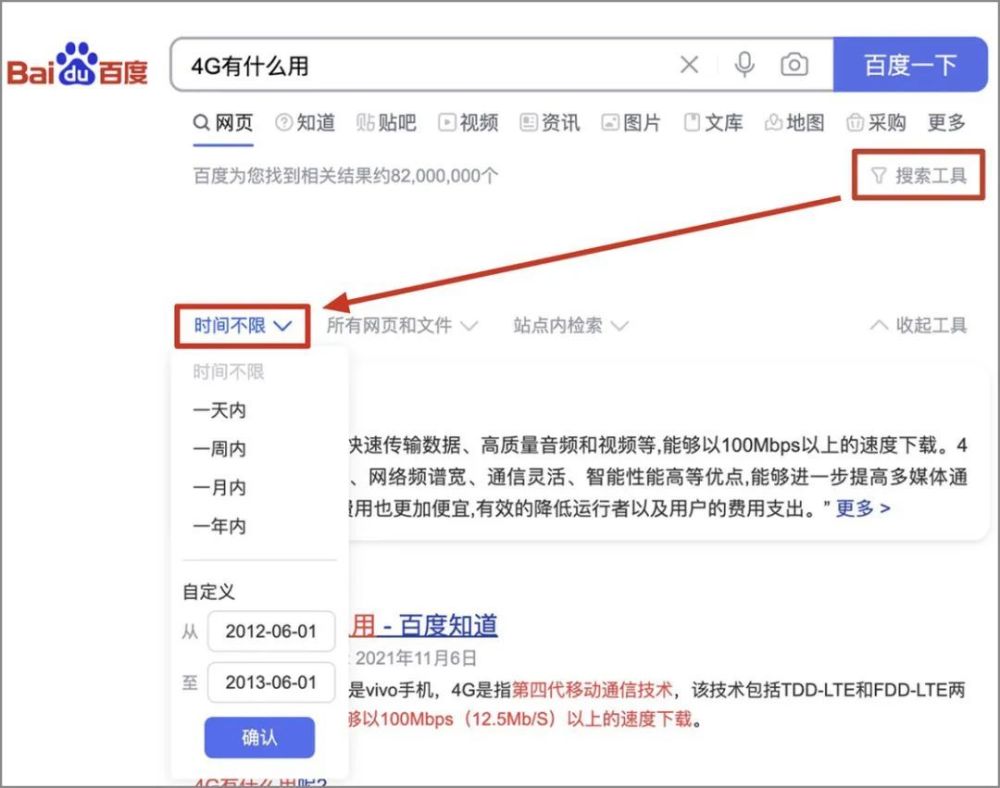Choose 时间不限 option in the list
Screen dimensions: 1000x788
click(228, 372)
